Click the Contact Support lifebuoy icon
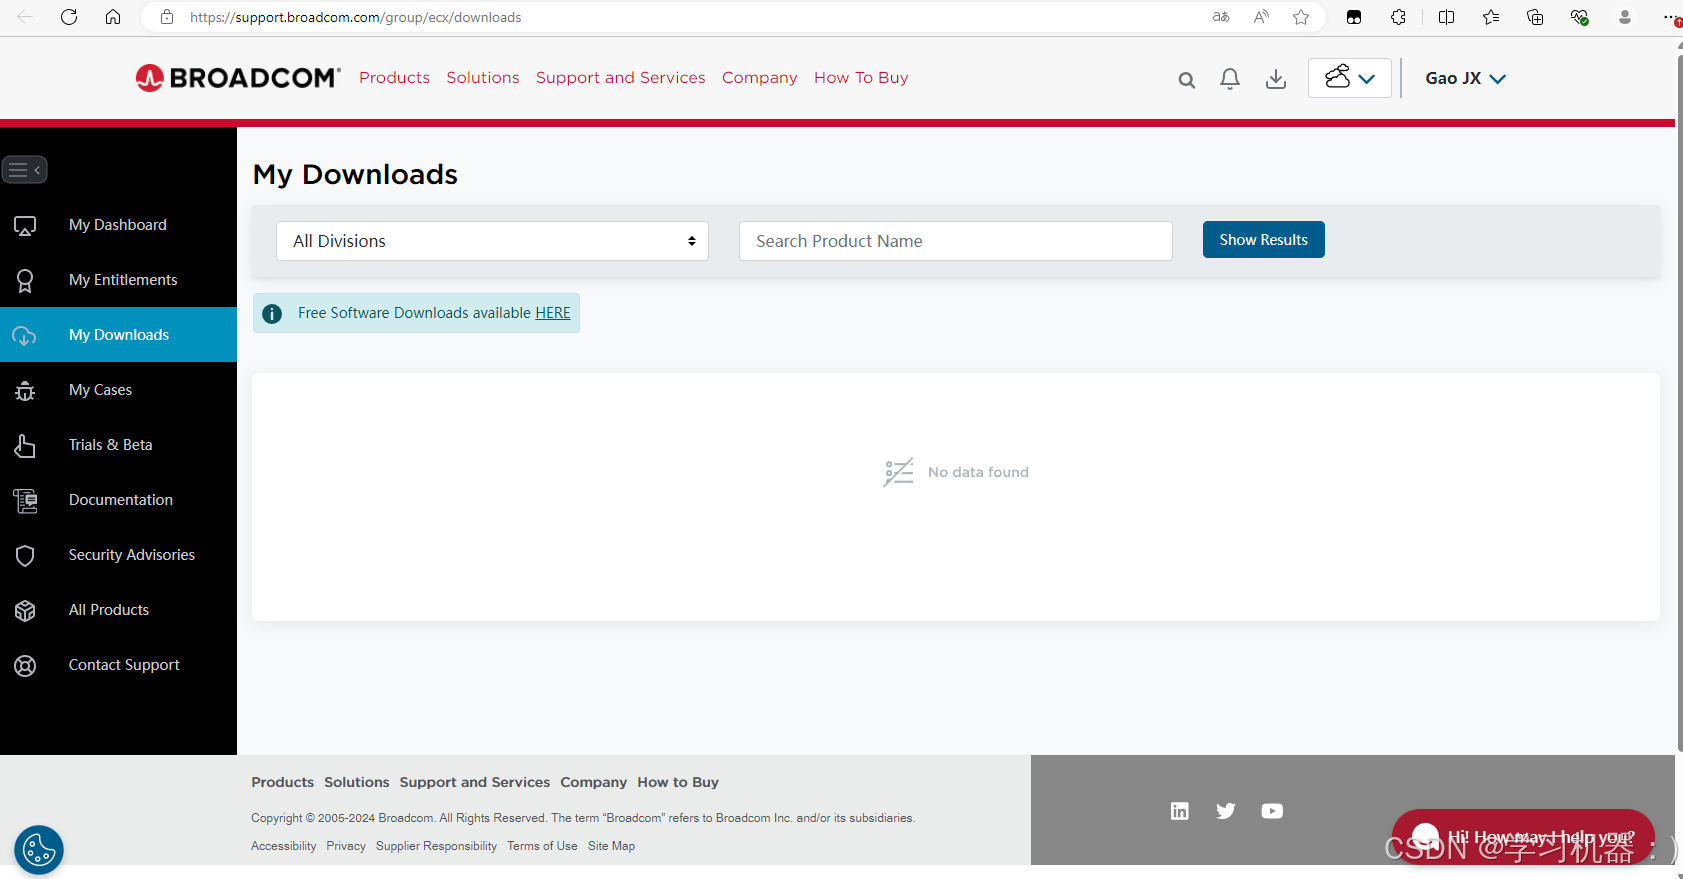 click(25, 666)
